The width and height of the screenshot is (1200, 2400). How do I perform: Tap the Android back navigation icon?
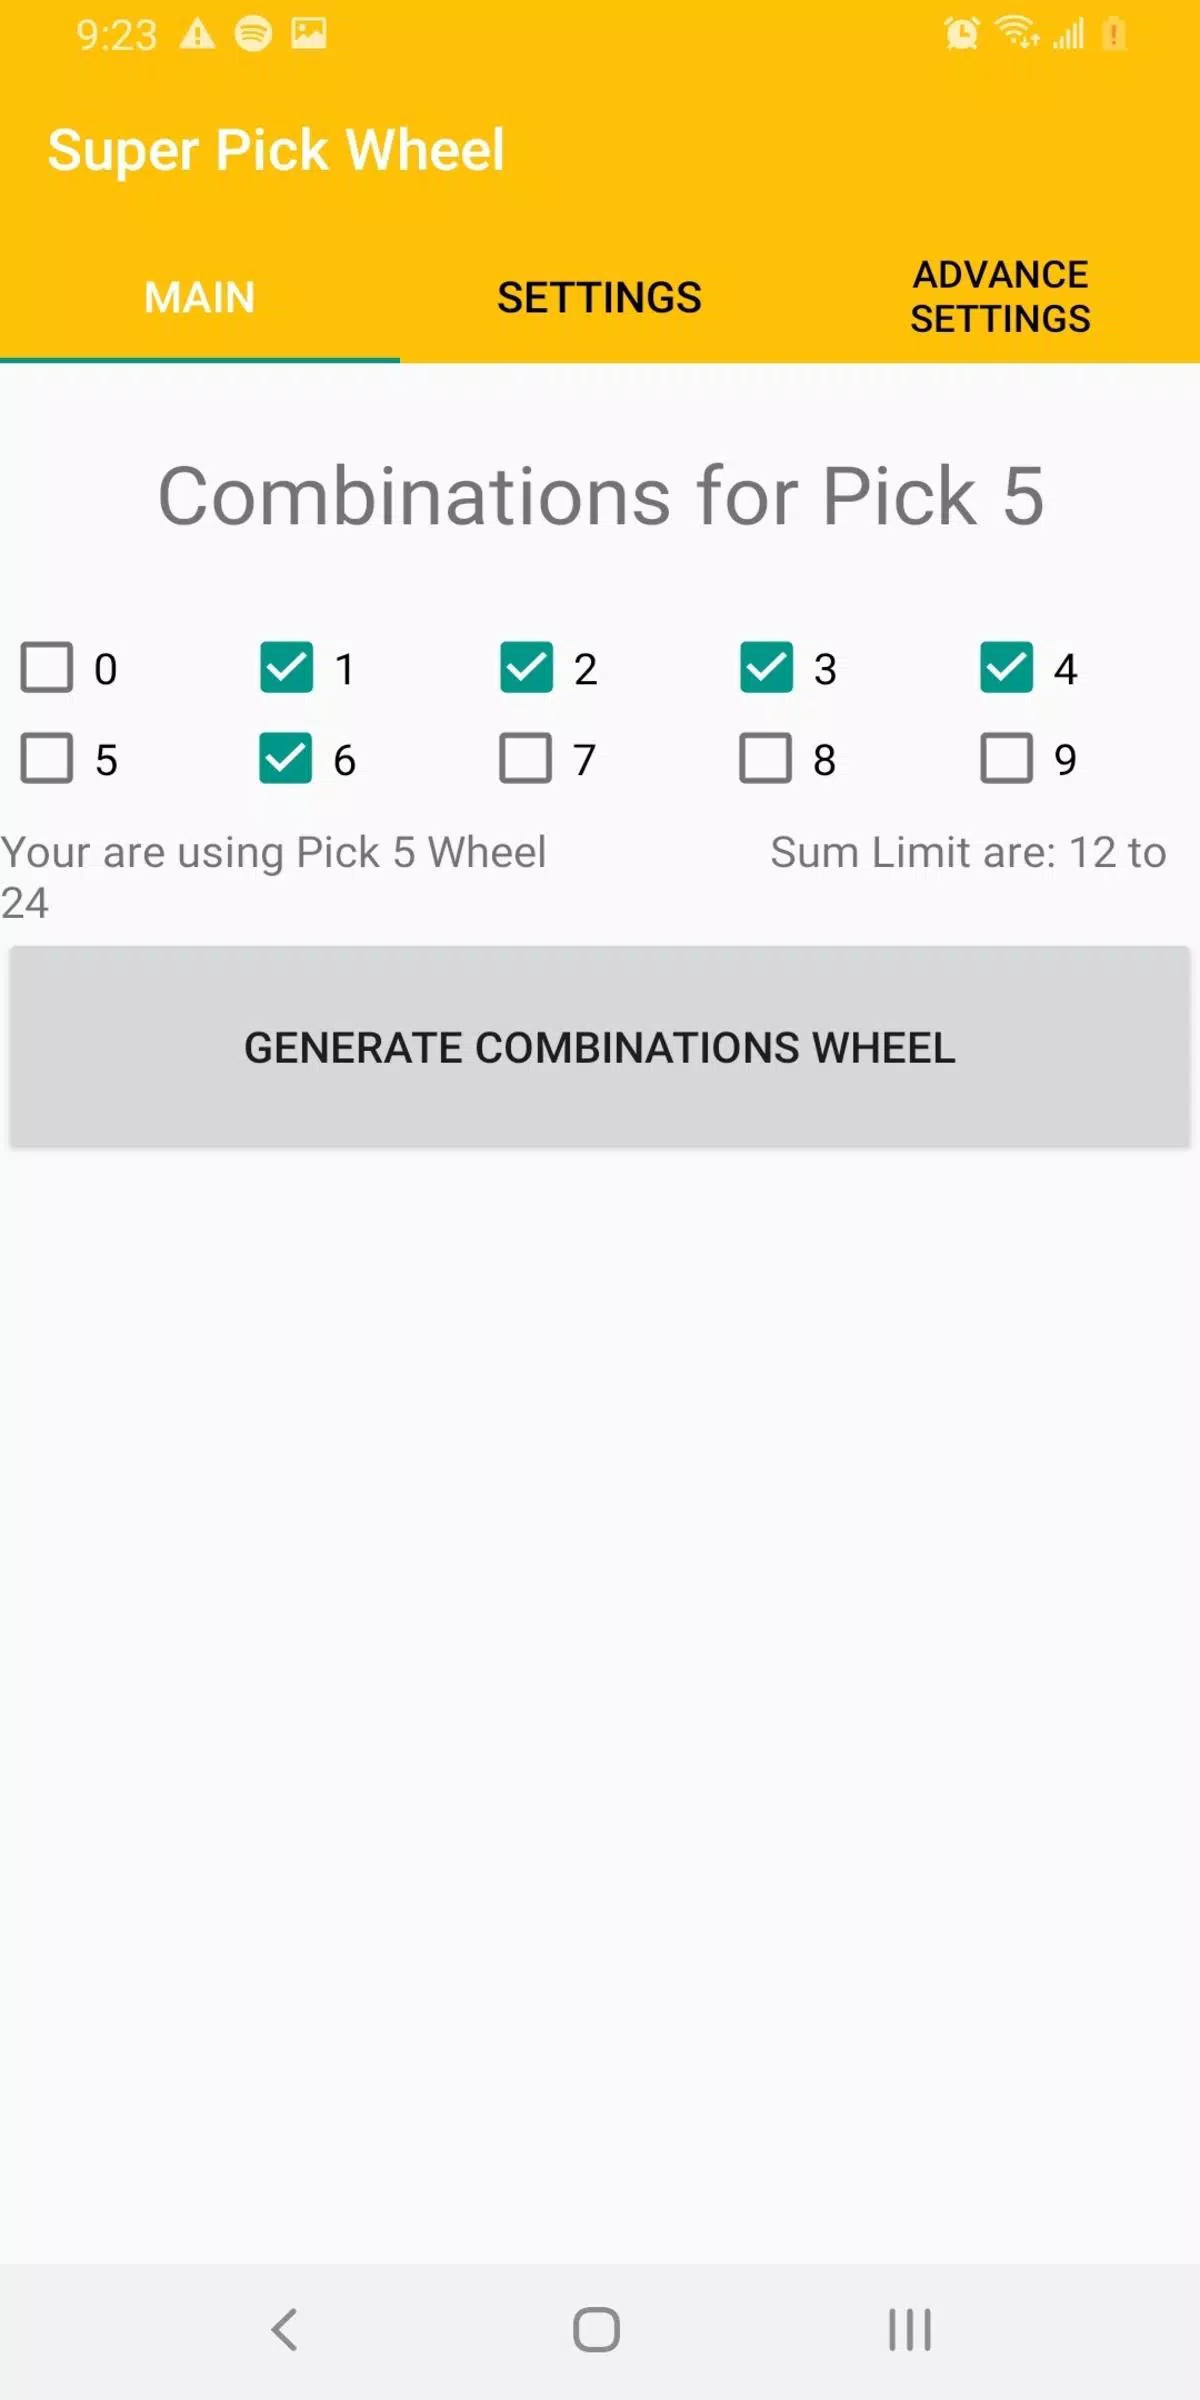(x=285, y=2329)
